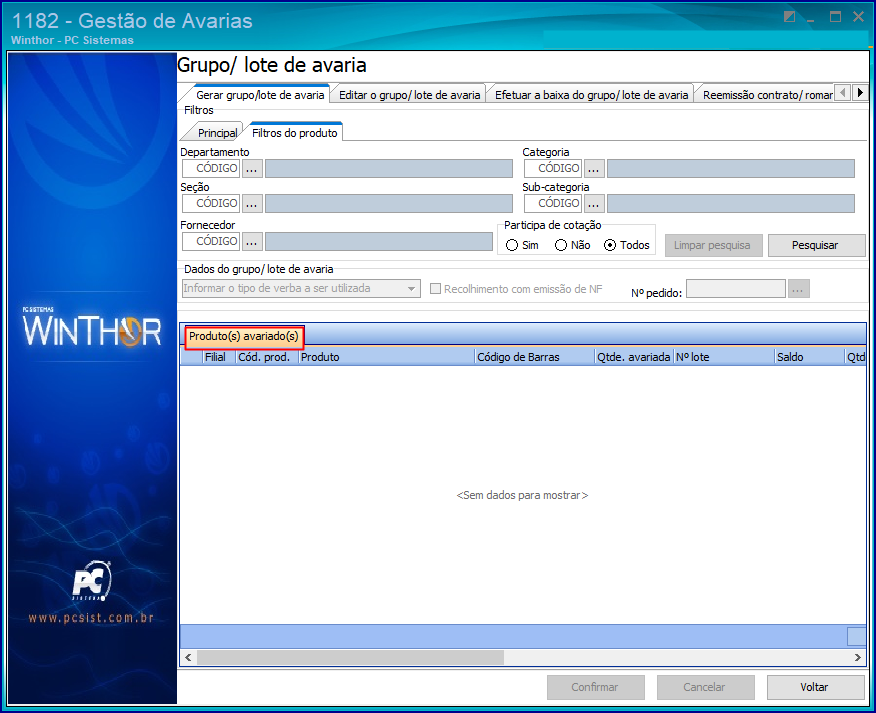
Task: Open Seção lookup ellipsis button
Action: click(252, 203)
